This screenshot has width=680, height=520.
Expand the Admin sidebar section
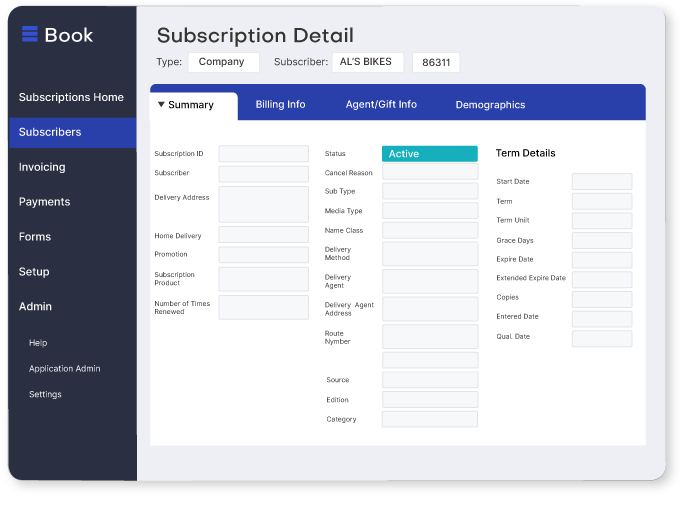35,307
